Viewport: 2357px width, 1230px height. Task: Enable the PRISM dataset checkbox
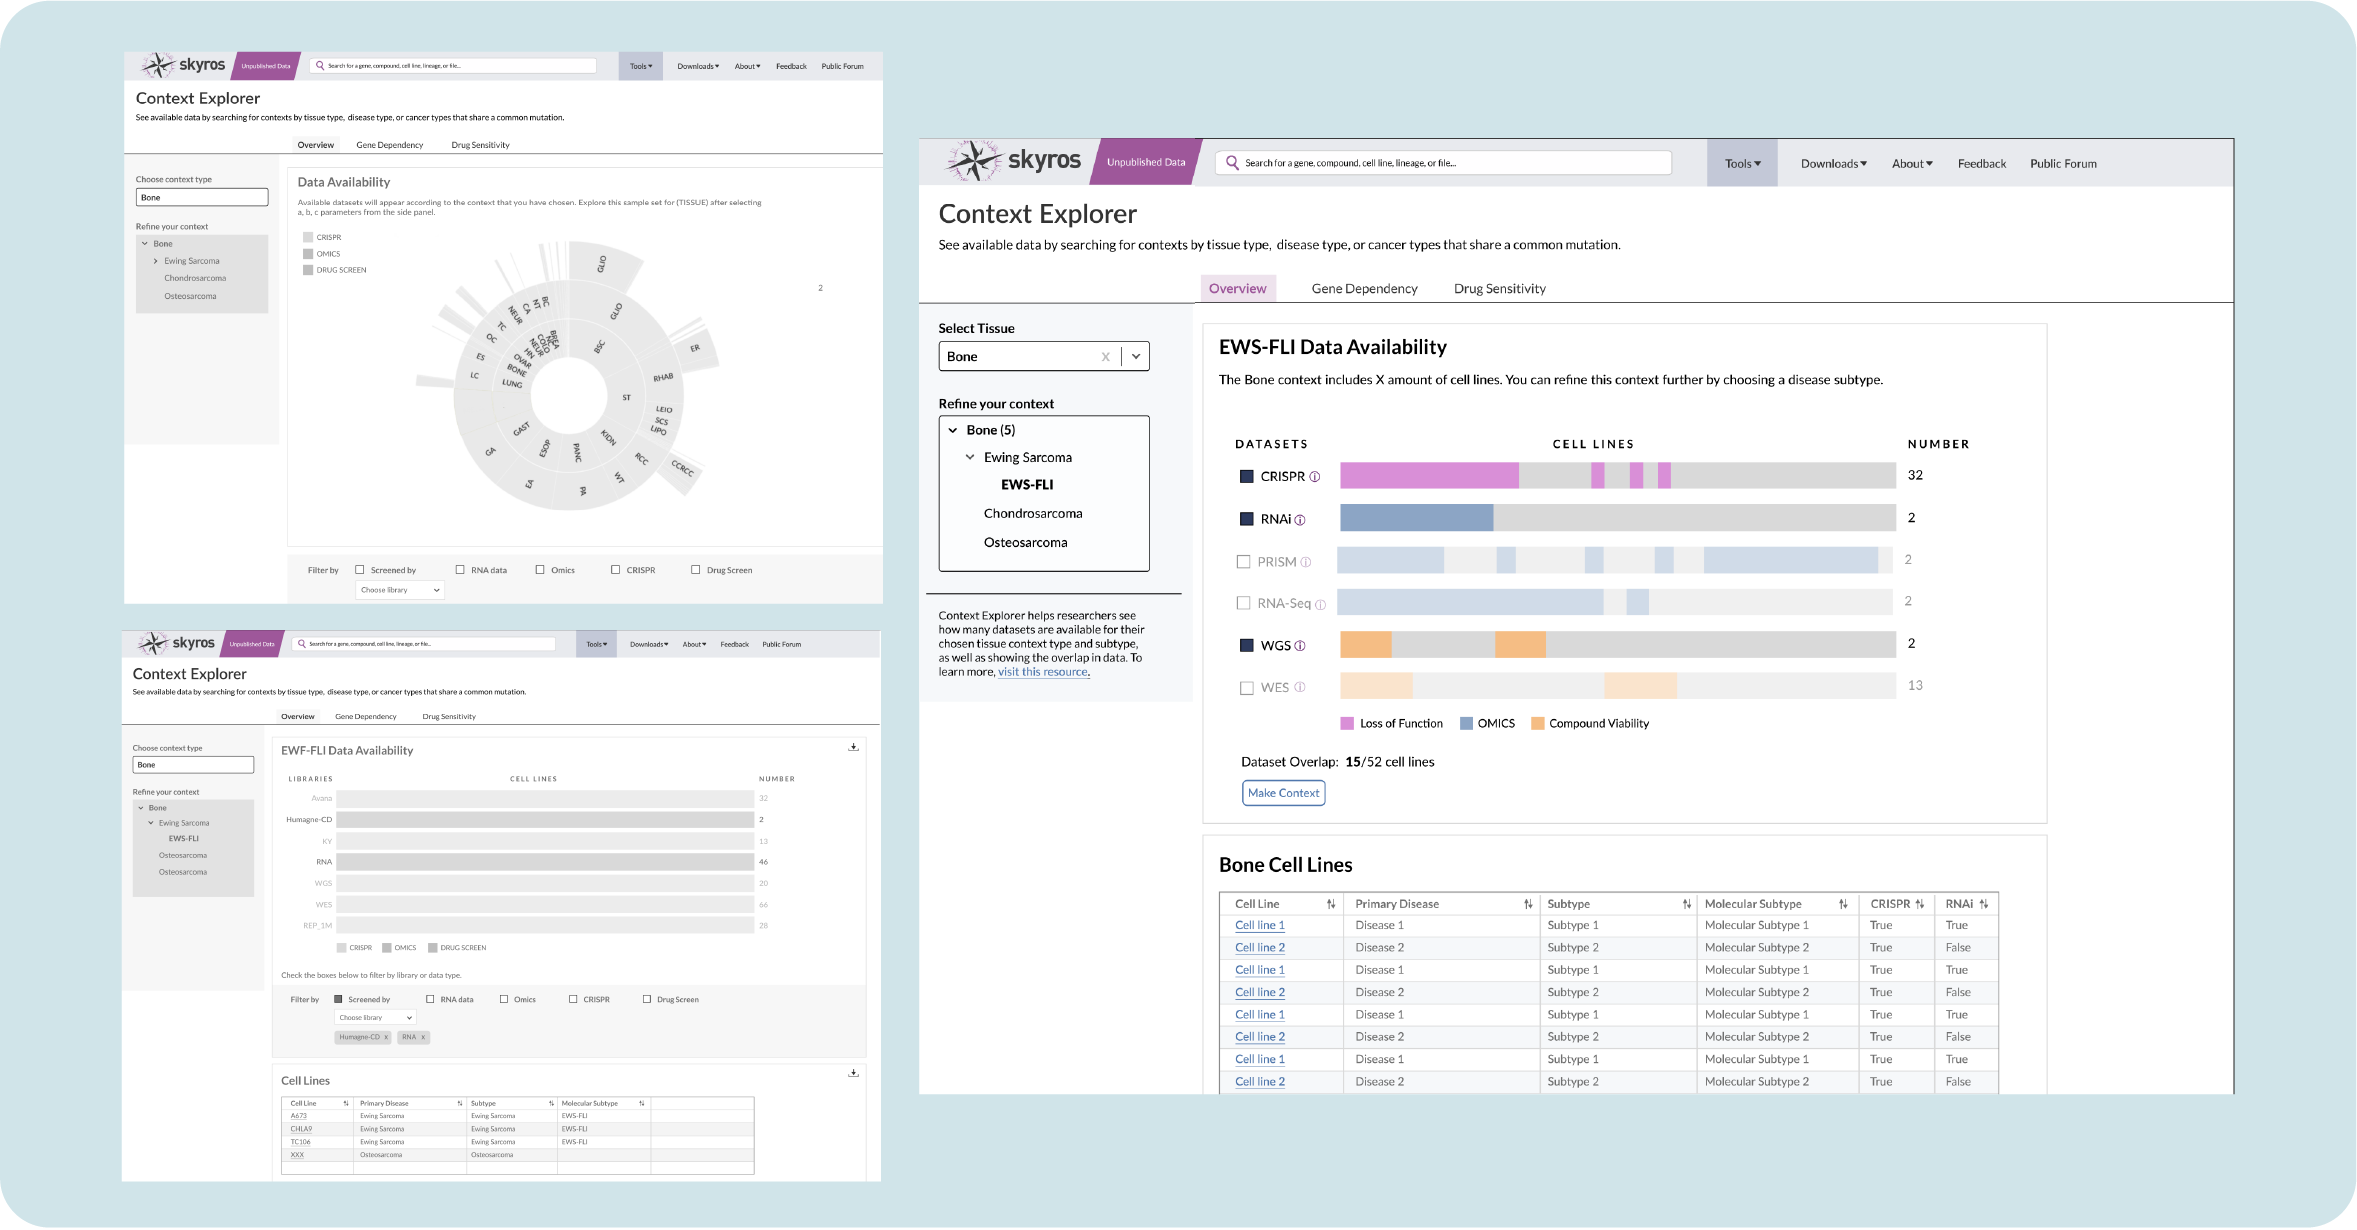(x=1244, y=562)
